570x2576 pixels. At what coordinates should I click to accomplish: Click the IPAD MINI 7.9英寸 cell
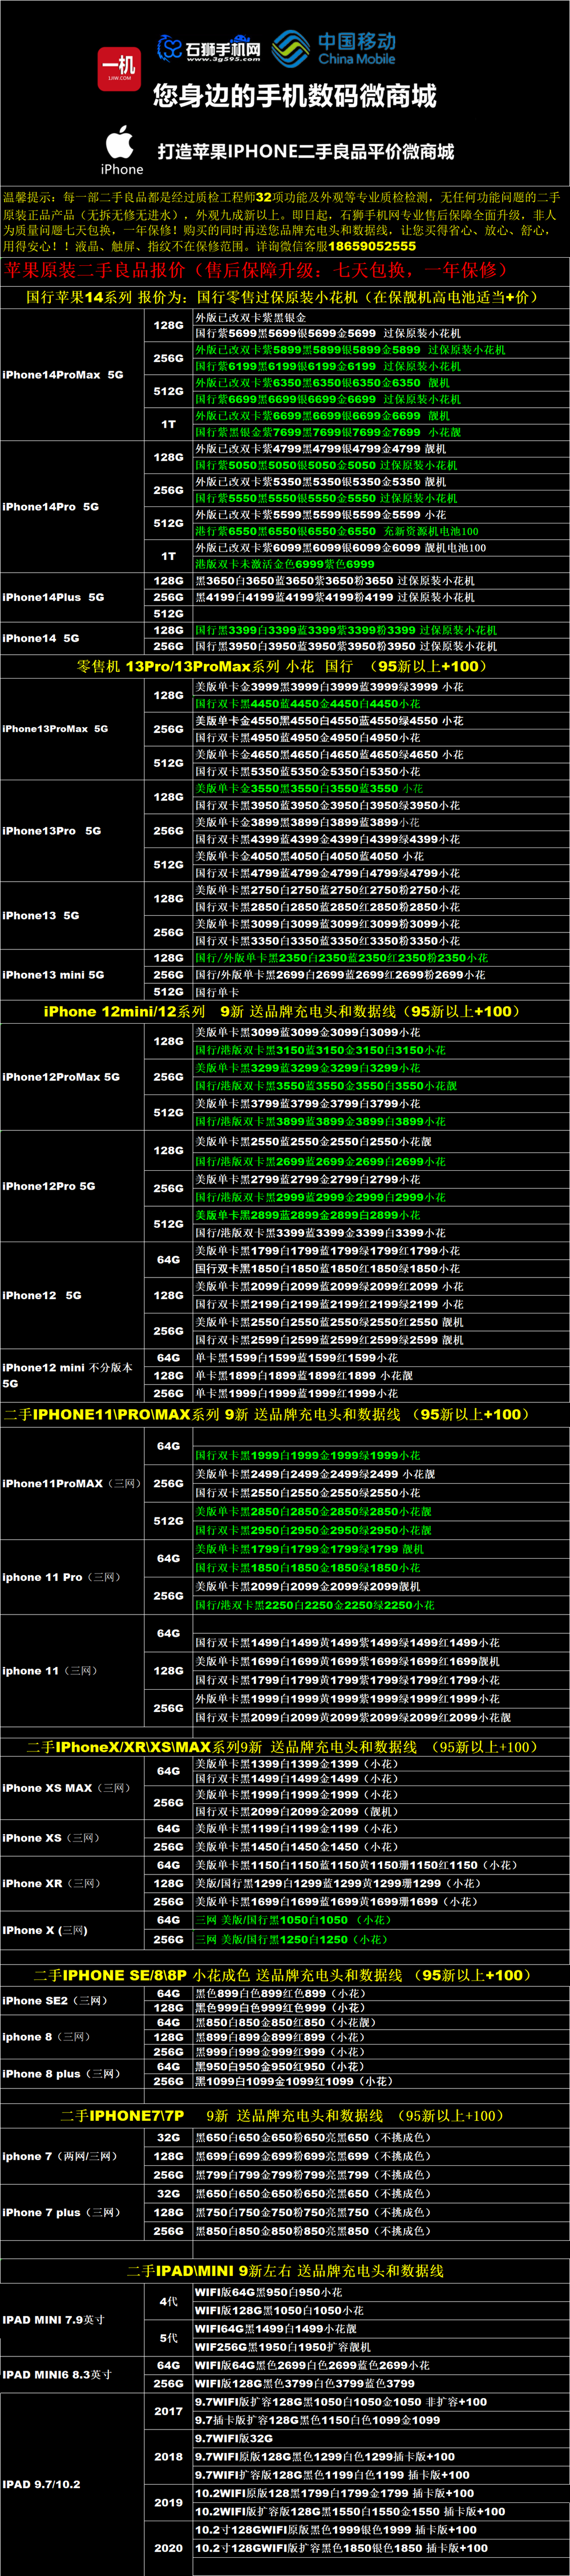tap(72, 2320)
